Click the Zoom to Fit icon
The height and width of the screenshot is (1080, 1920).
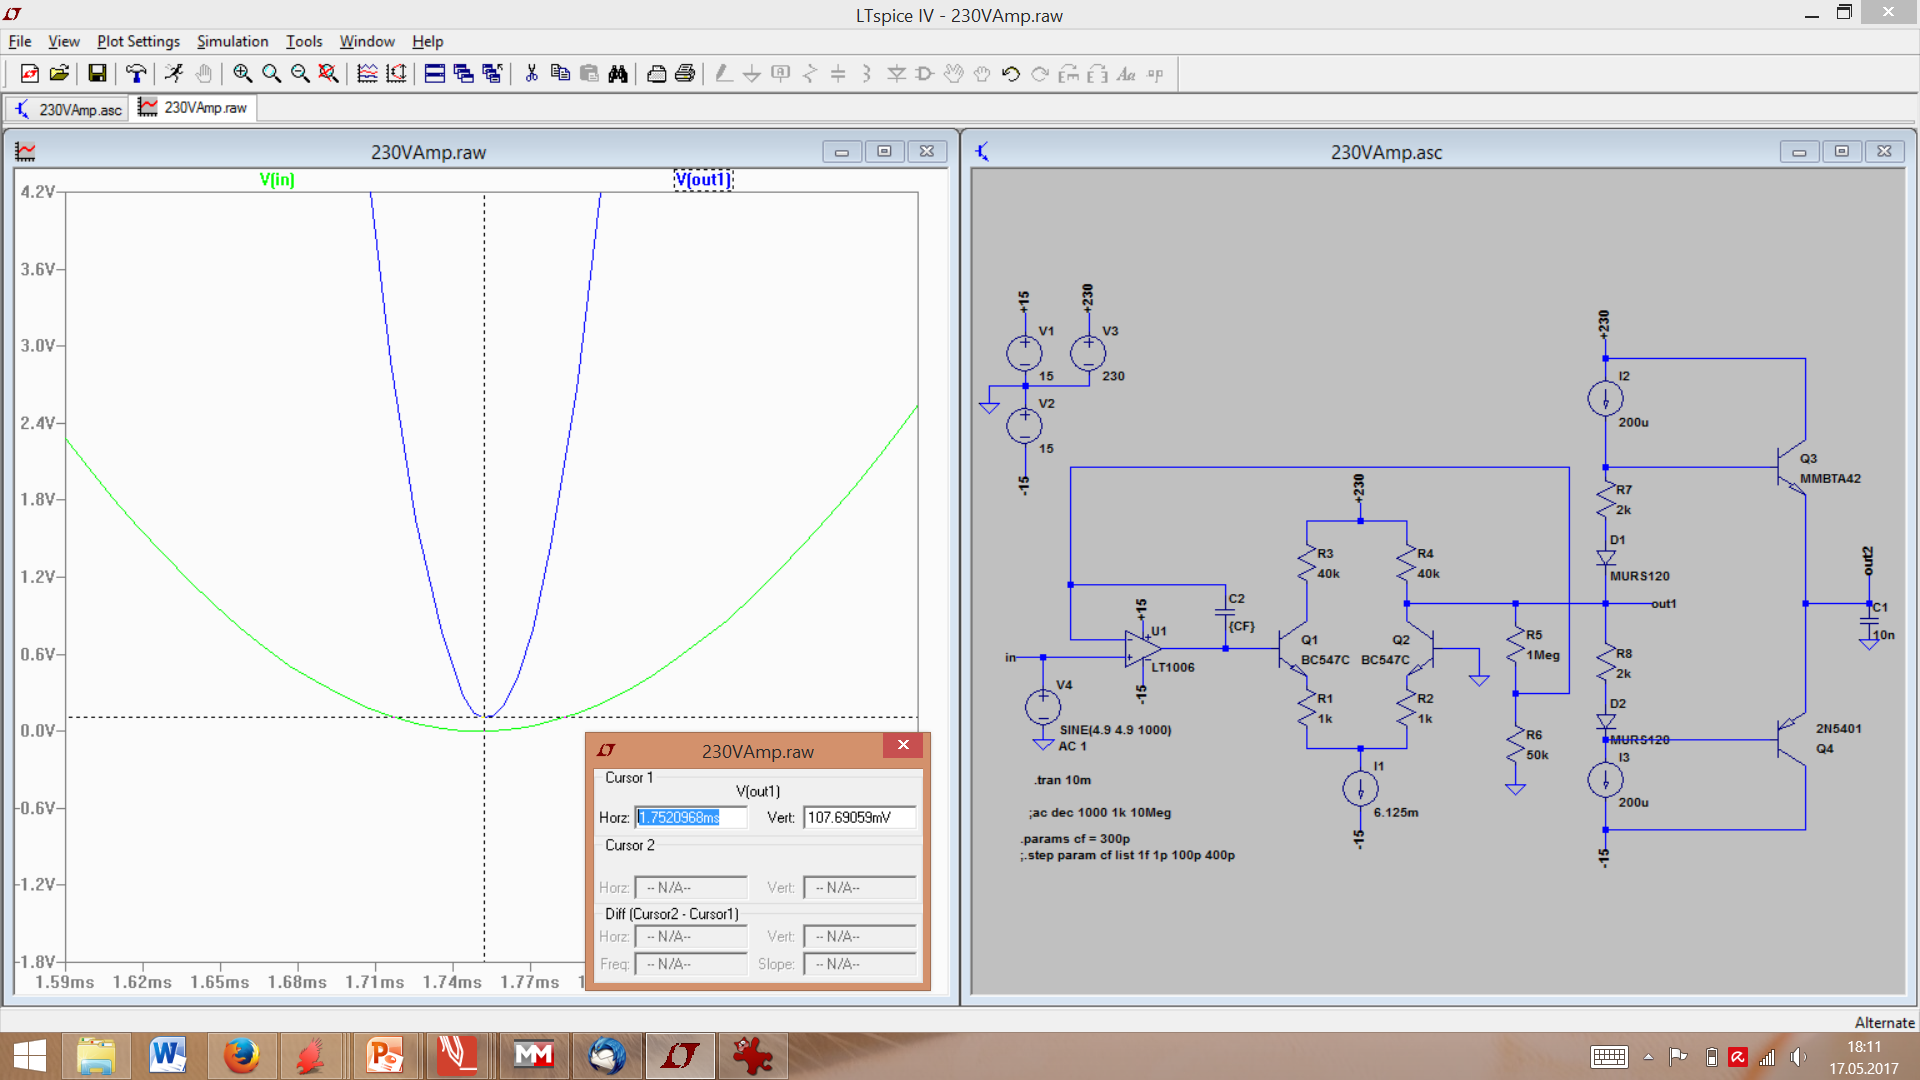(x=328, y=73)
